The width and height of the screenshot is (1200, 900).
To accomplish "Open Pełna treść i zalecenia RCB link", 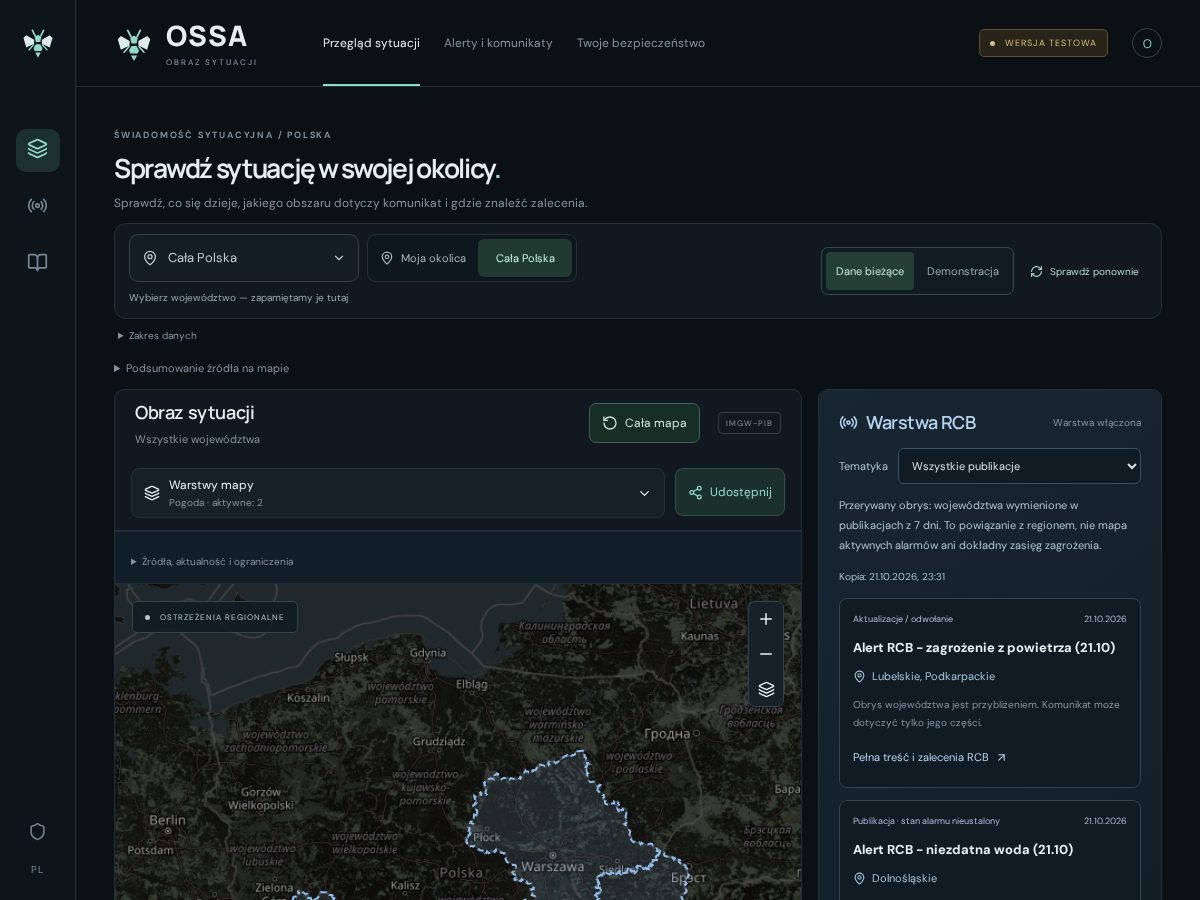I will [x=930, y=758].
